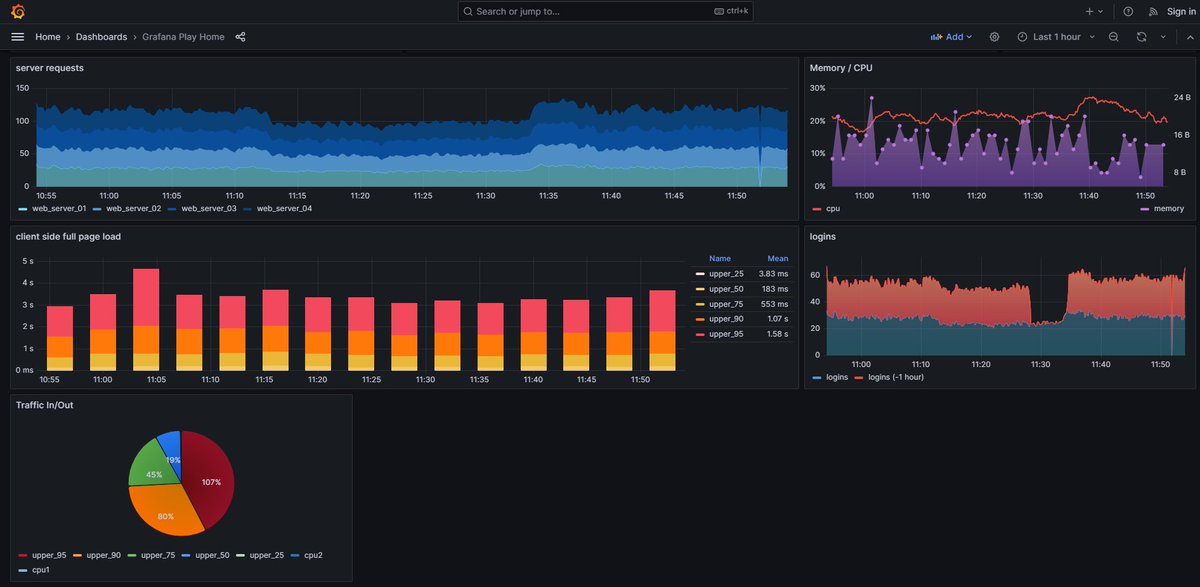Screen dimensions: 1200x587
Task: Click the server requests panel title
Action: tap(50, 68)
